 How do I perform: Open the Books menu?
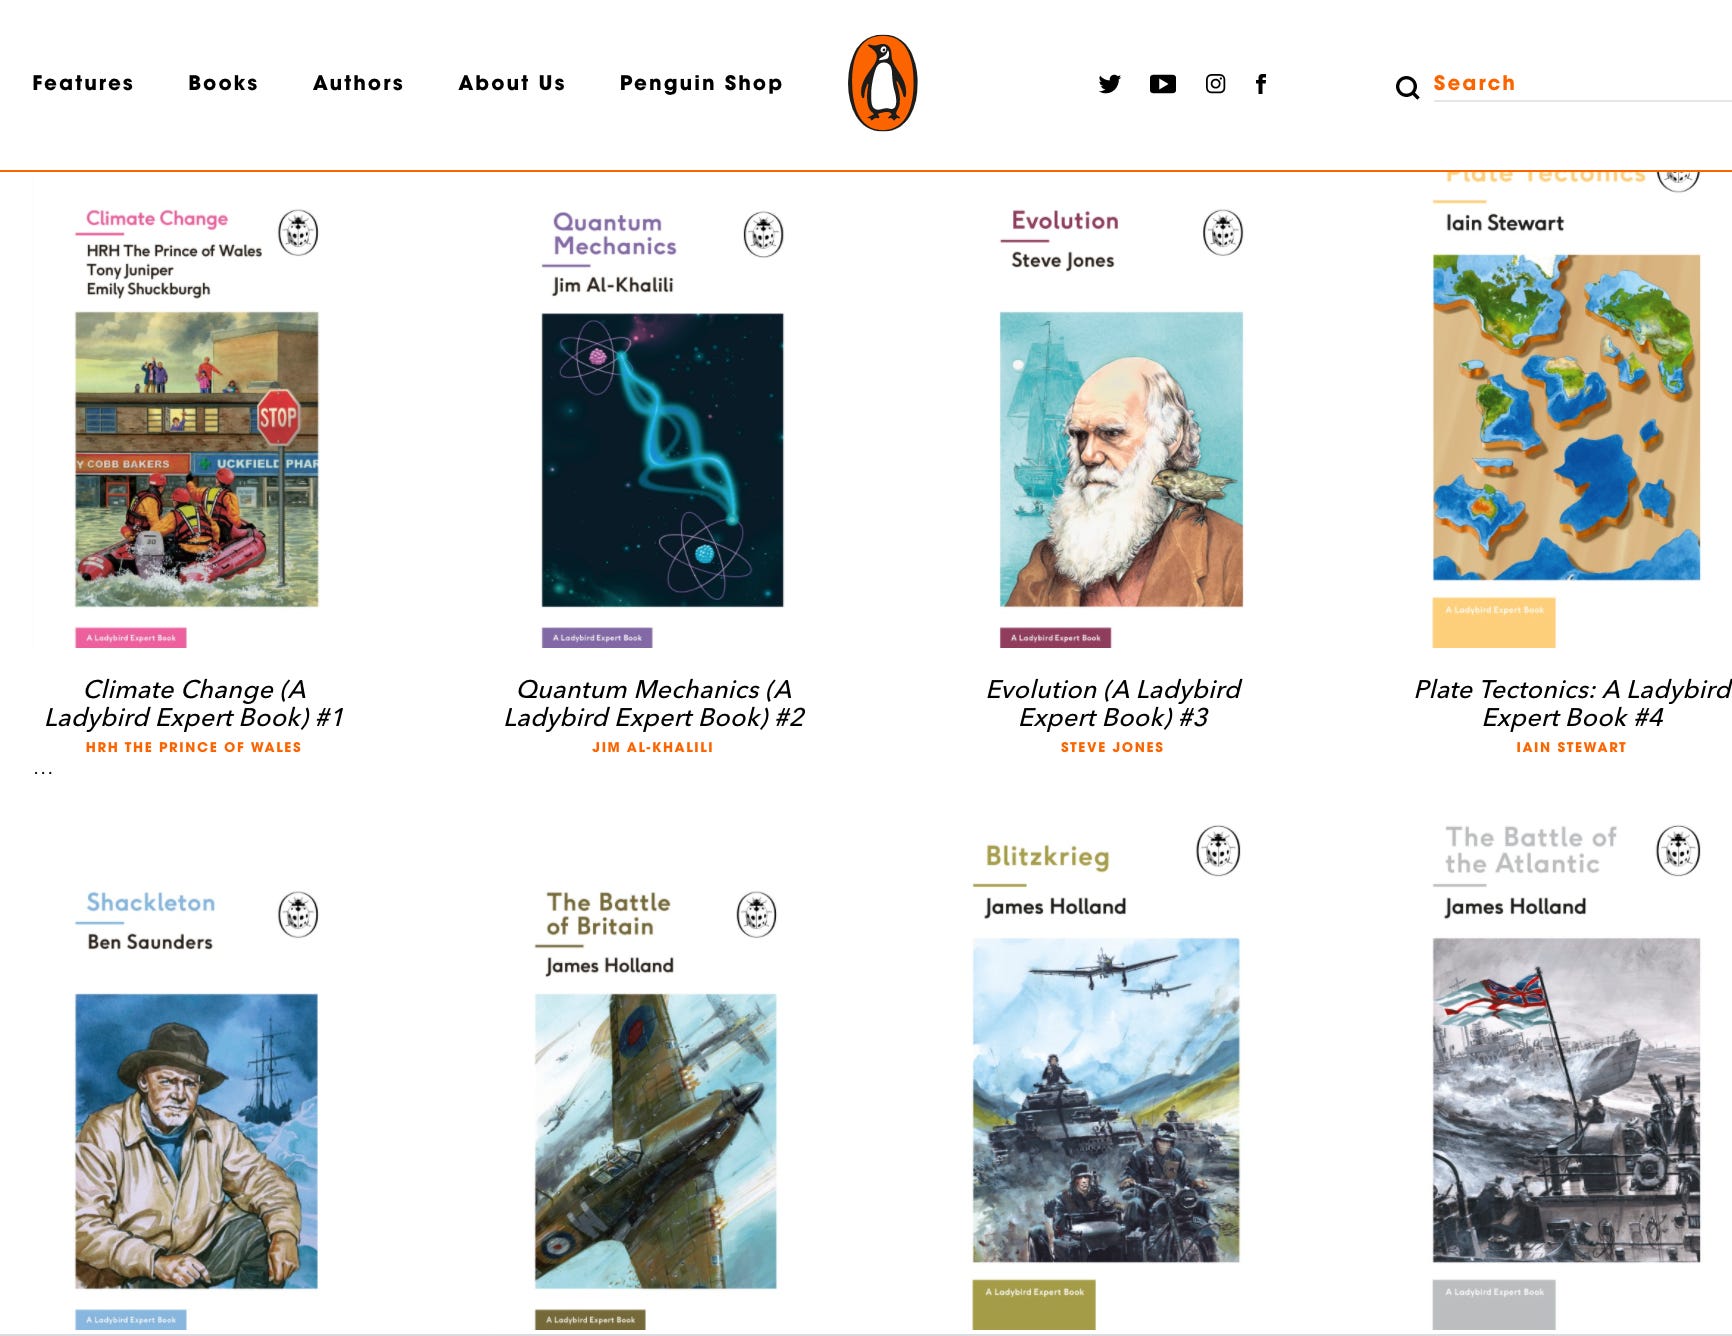coord(223,83)
